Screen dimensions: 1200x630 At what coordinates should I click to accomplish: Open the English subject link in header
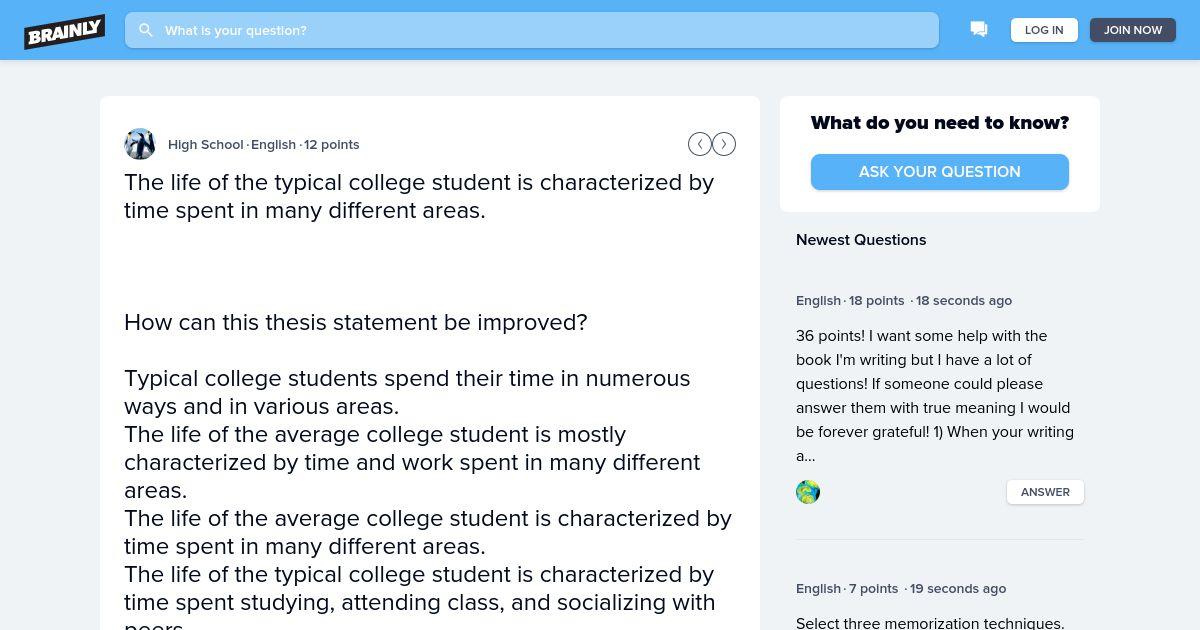click(273, 144)
